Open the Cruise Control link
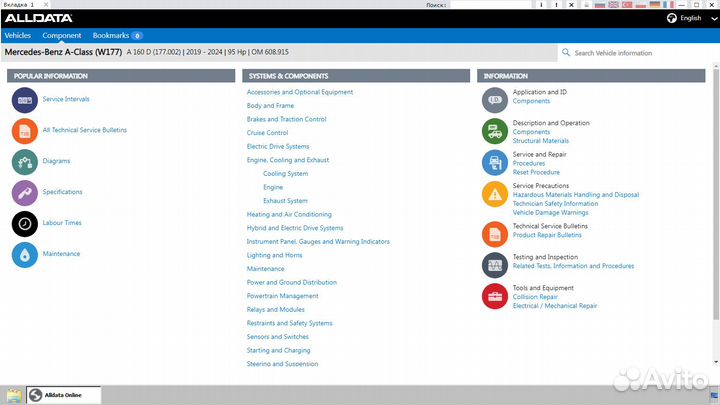 [268, 133]
